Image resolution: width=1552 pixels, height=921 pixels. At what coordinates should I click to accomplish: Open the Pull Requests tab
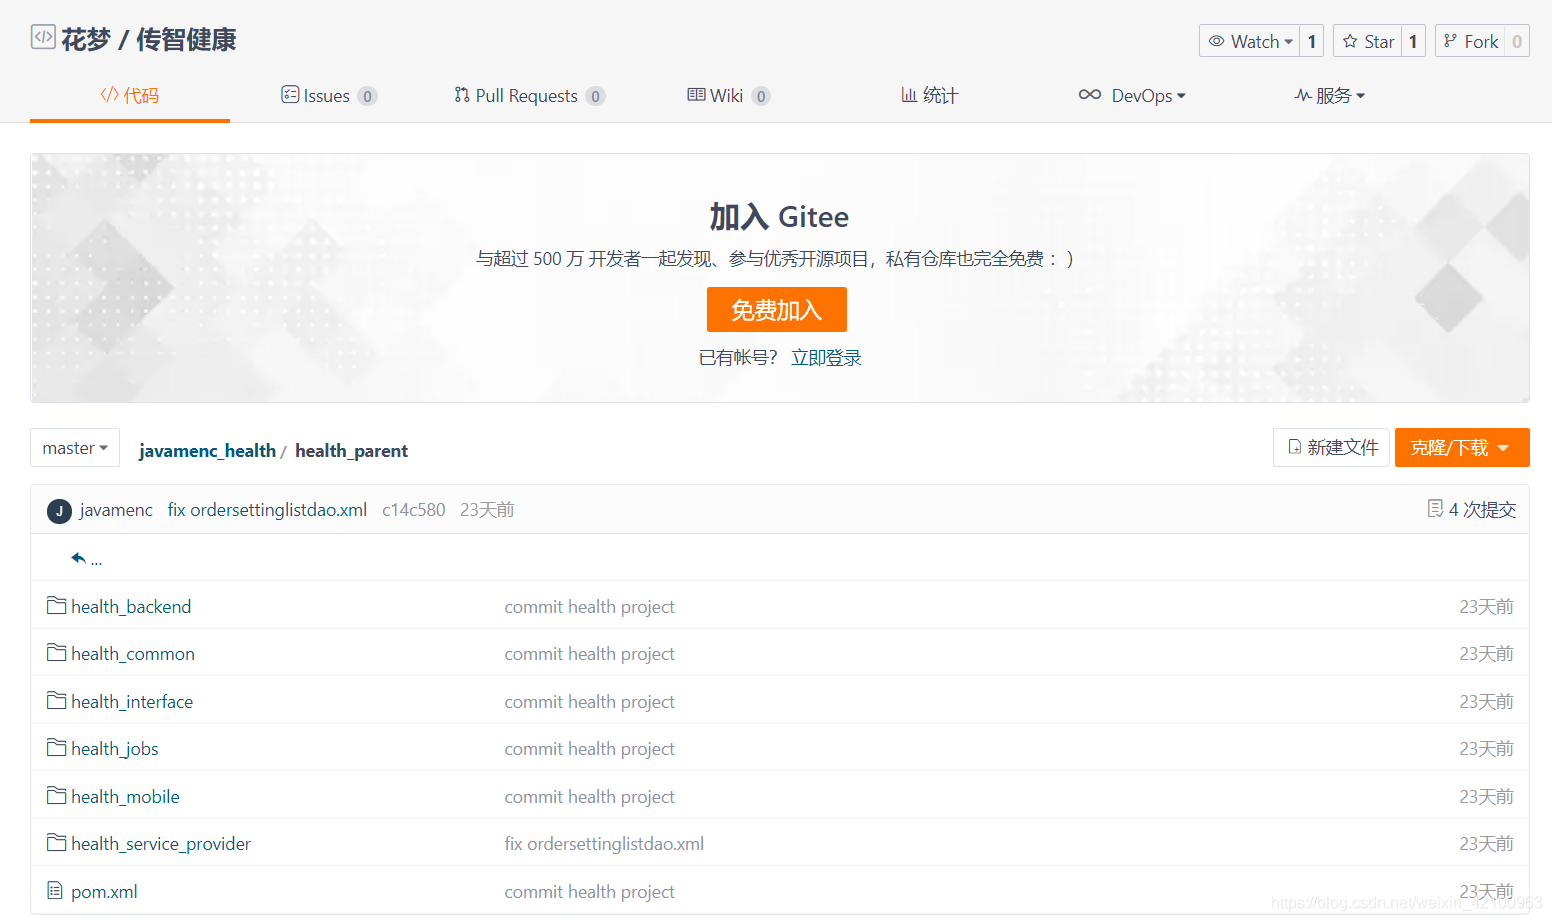pos(529,95)
